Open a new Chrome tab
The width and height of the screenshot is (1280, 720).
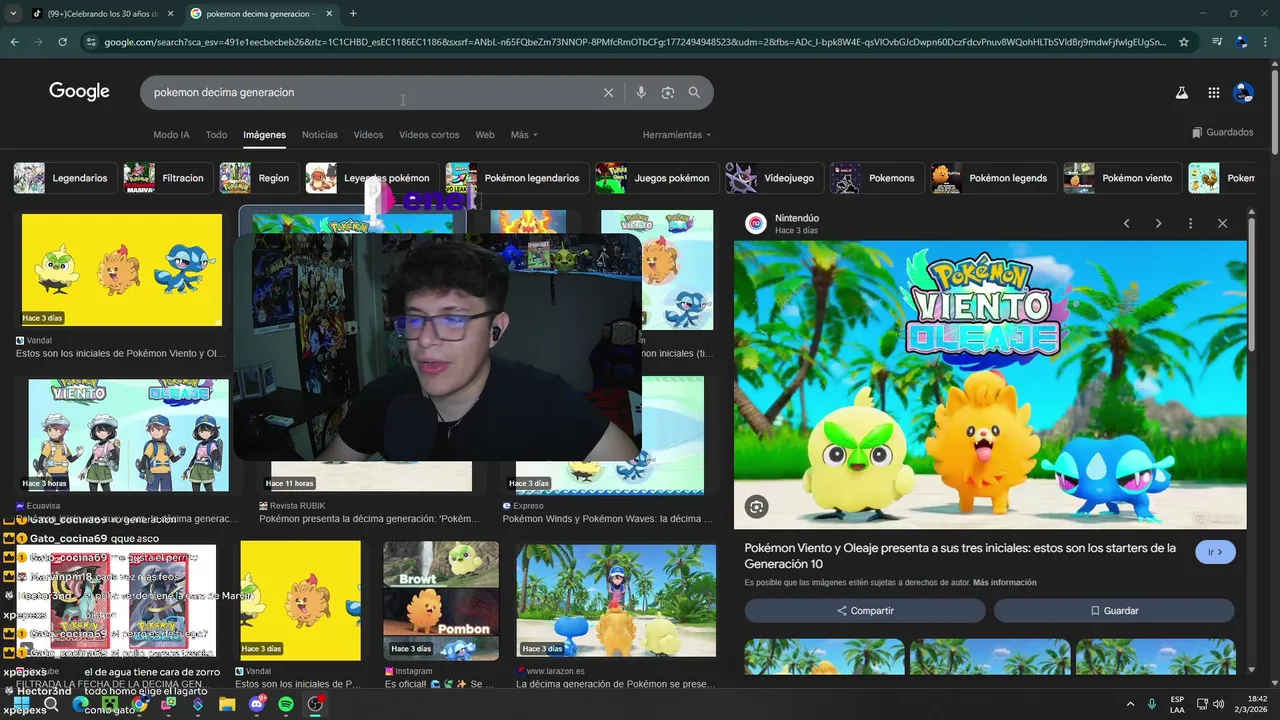click(353, 13)
